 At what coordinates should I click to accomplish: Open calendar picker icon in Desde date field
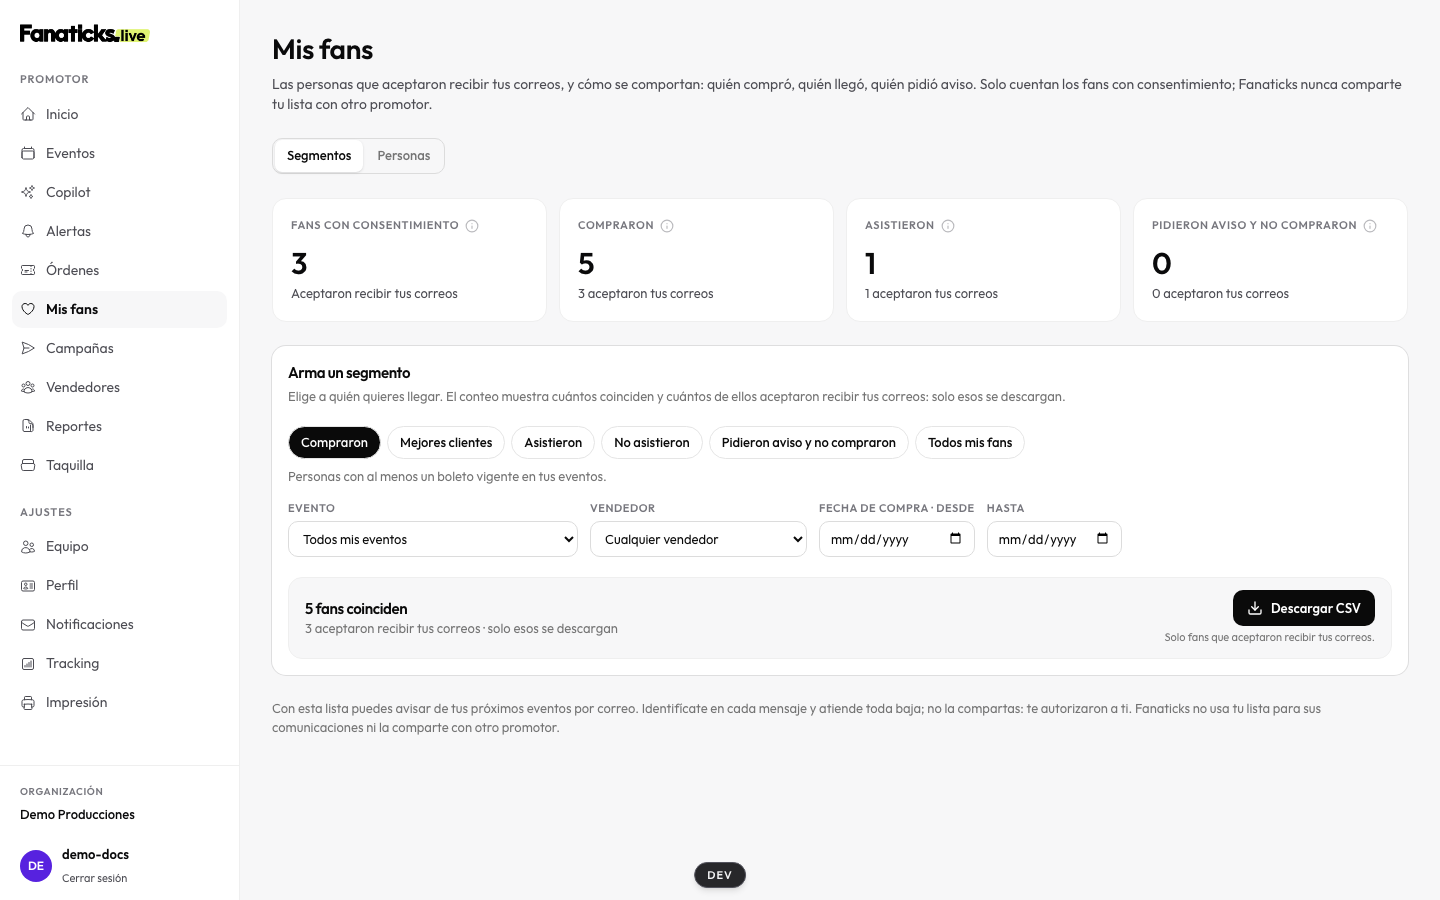click(x=955, y=539)
